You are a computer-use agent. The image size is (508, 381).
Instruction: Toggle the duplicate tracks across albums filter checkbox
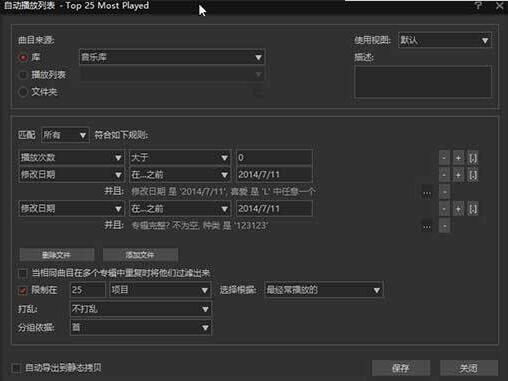(x=23, y=273)
